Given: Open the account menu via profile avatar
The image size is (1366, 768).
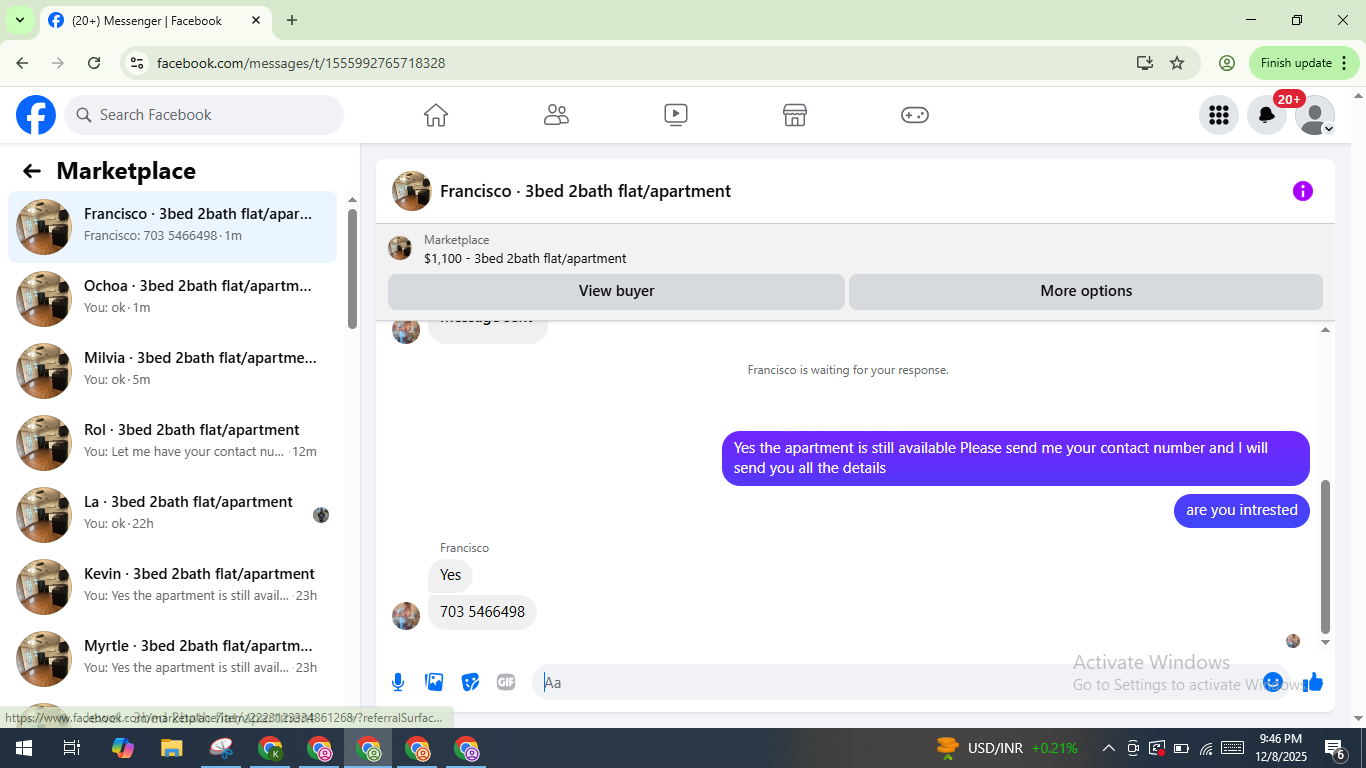Looking at the screenshot, I should [x=1315, y=115].
